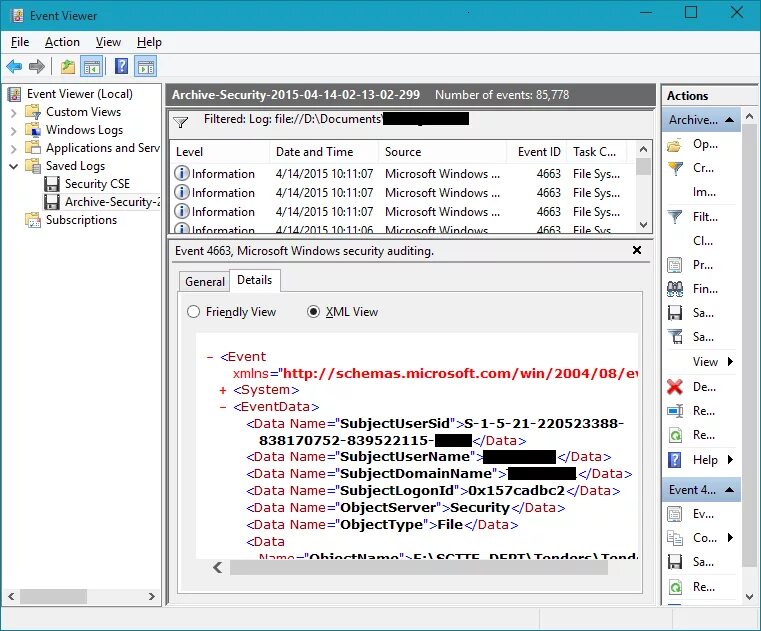Click the Forward arrow toolbar icon

point(36,66)
